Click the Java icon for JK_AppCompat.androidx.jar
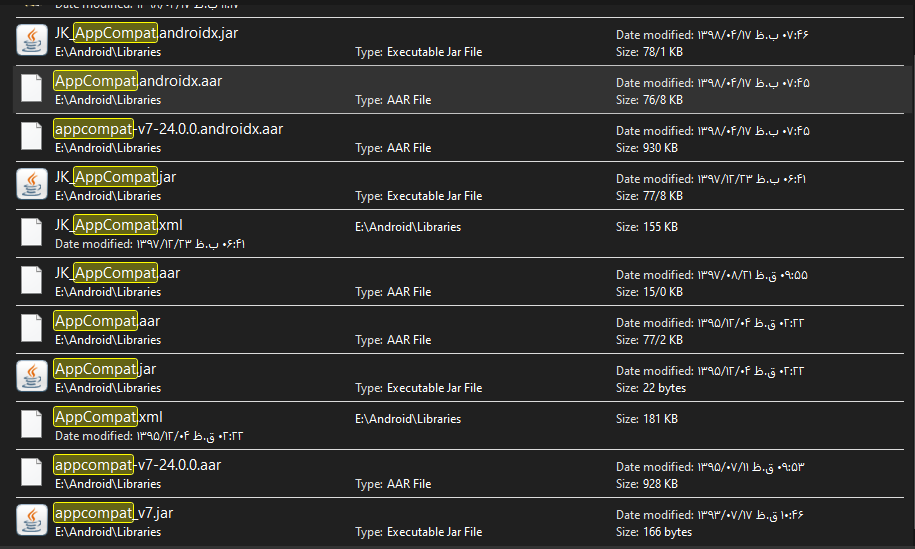The width and height of the screenshot is (915, 549). click(32, 40)
